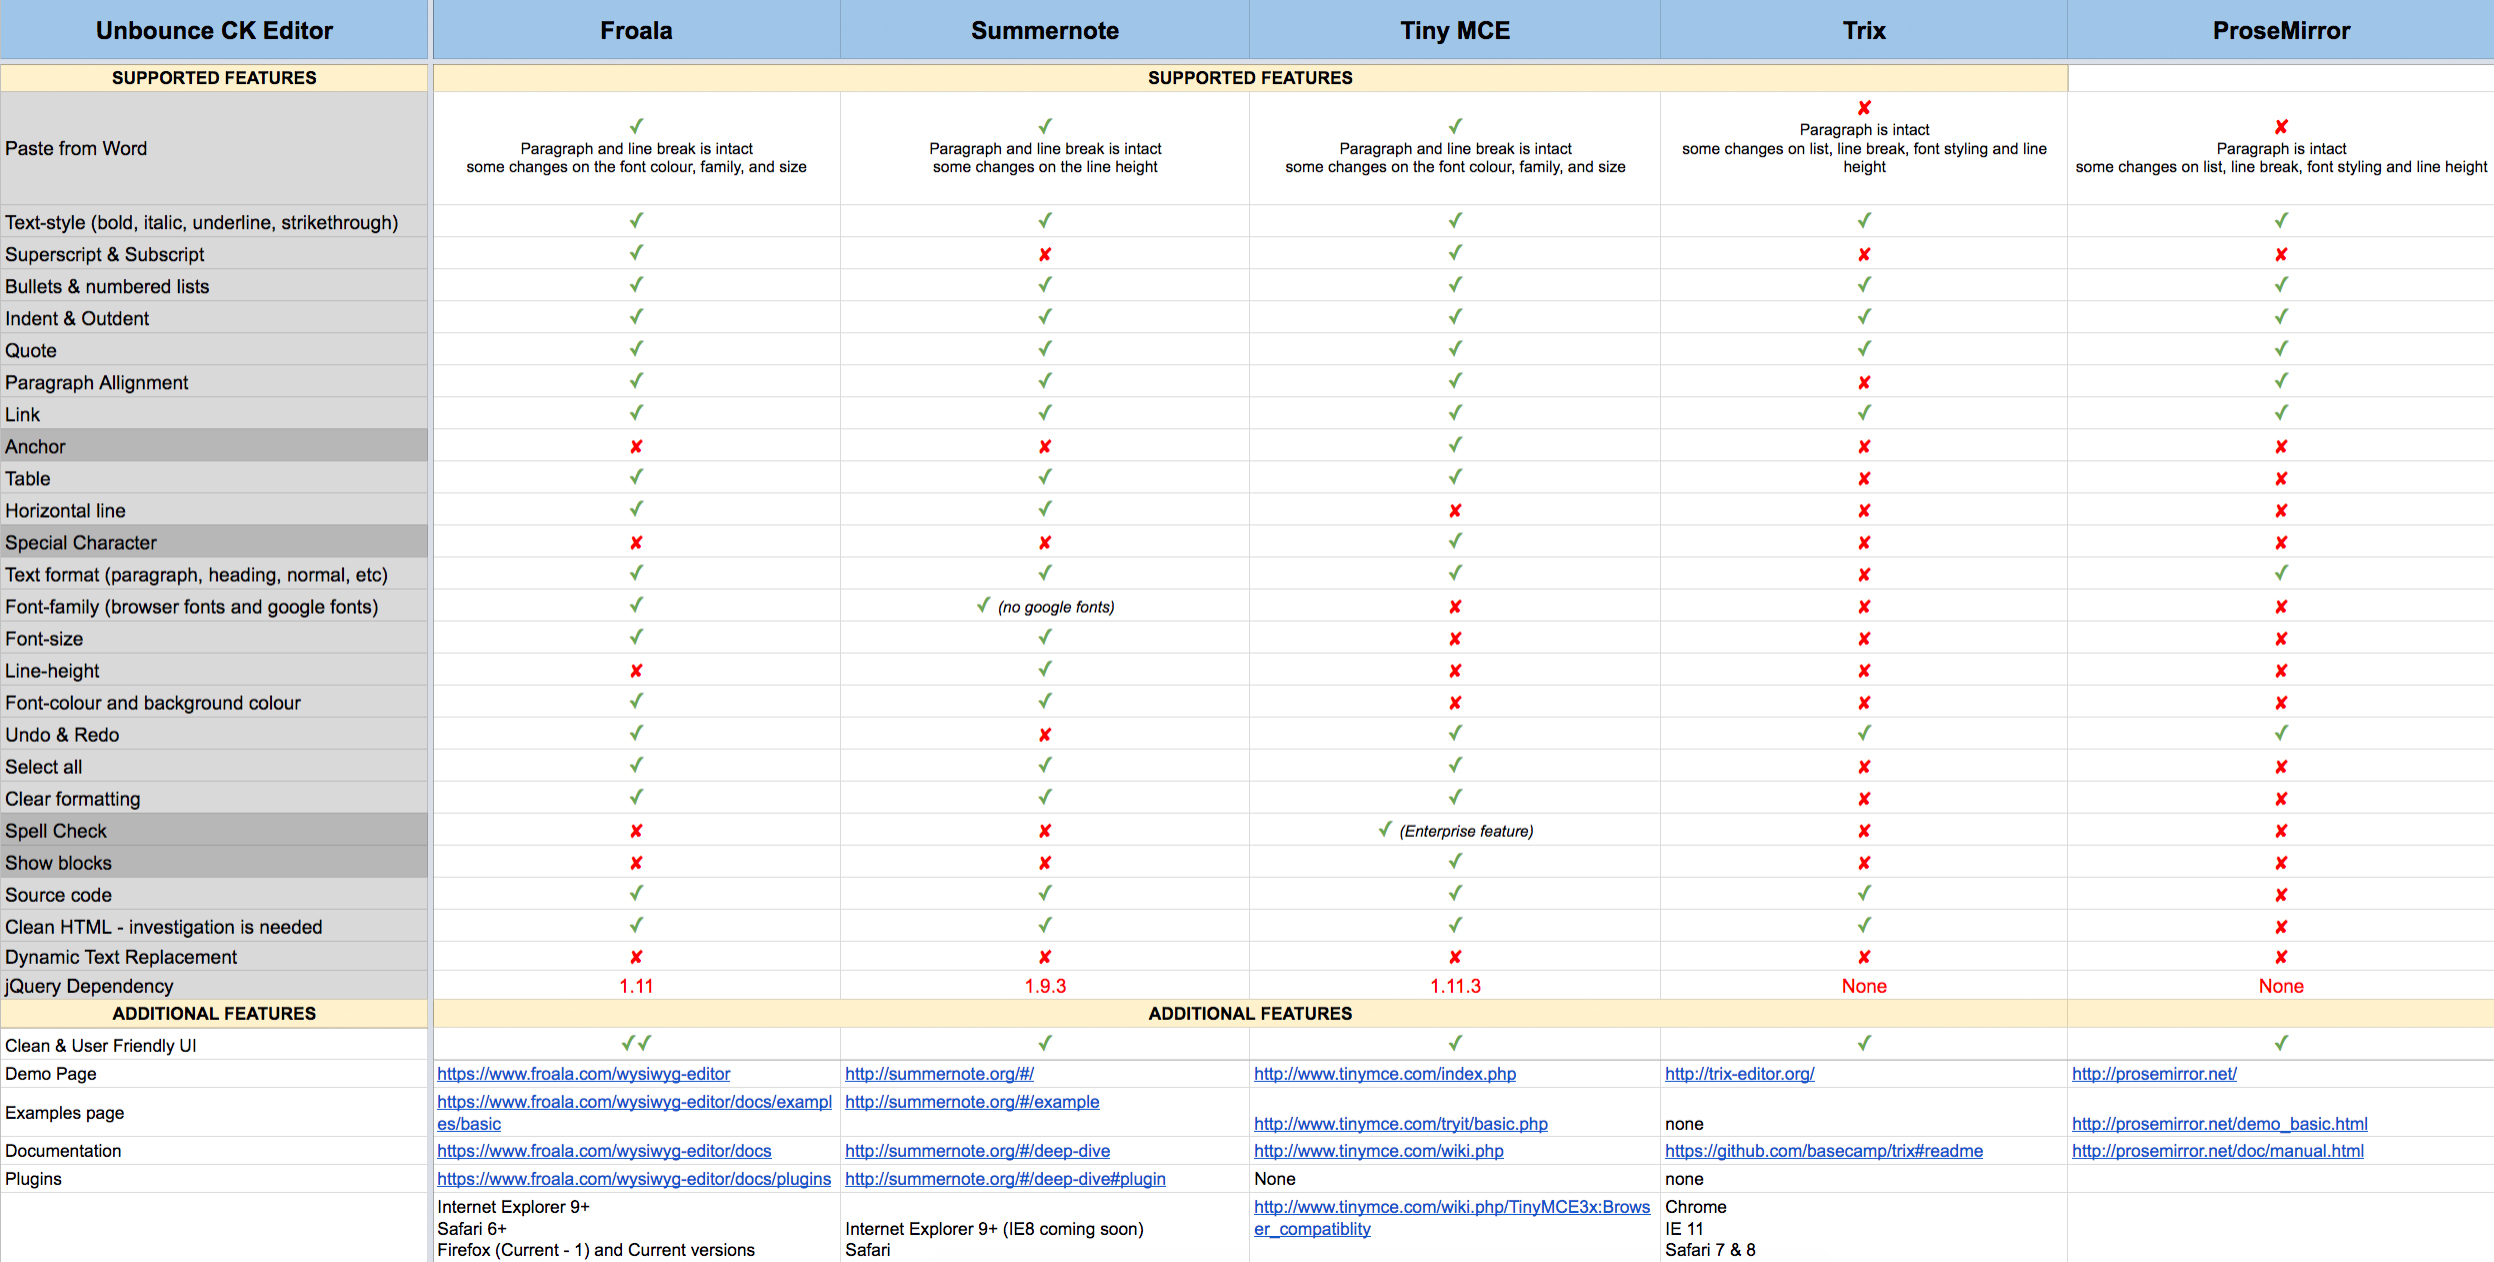Click Trix's checkmark for Source code
The image size is (2494, 1262).
1864,893
